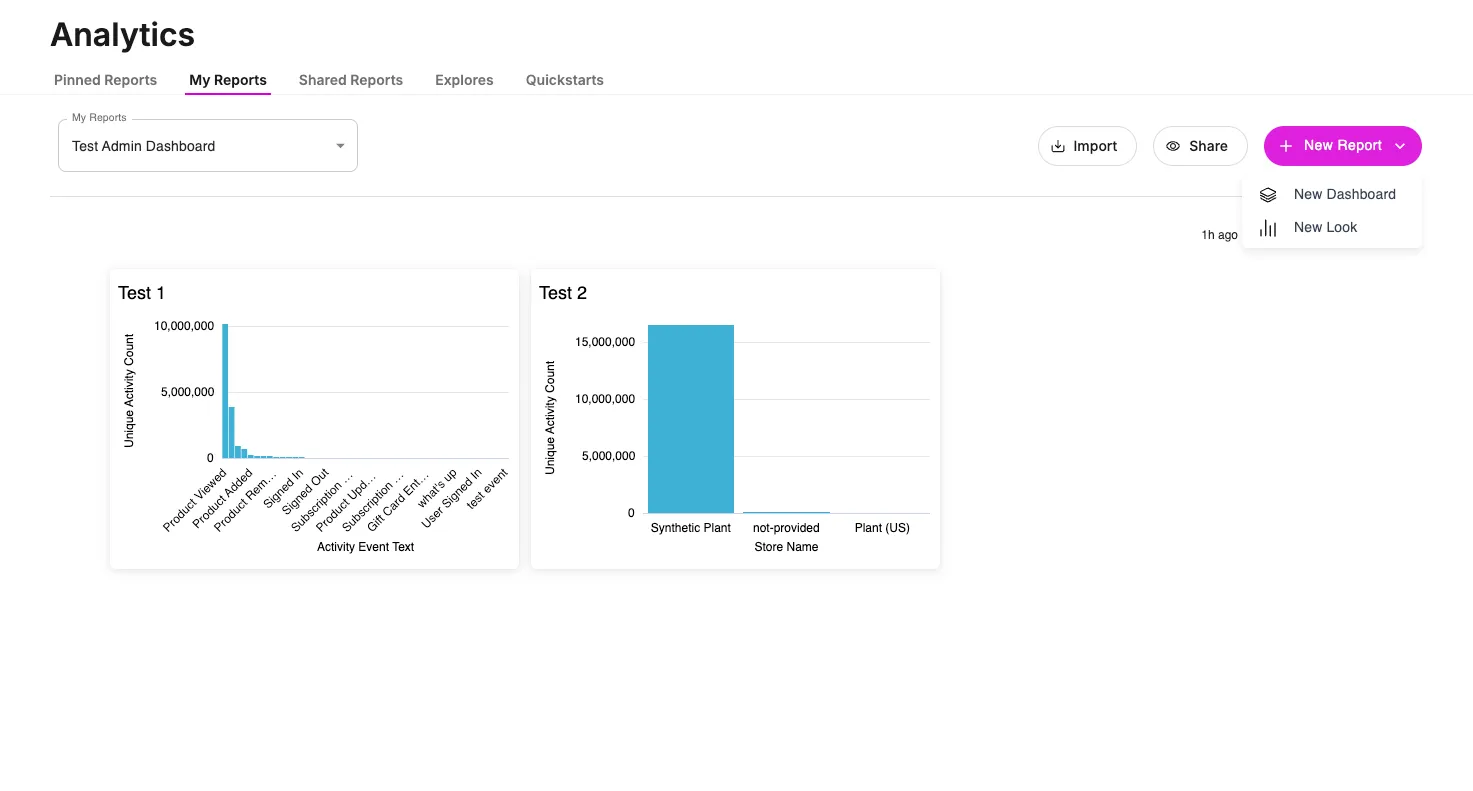Click the New Dashboard layers icon

coord(1268,195)
